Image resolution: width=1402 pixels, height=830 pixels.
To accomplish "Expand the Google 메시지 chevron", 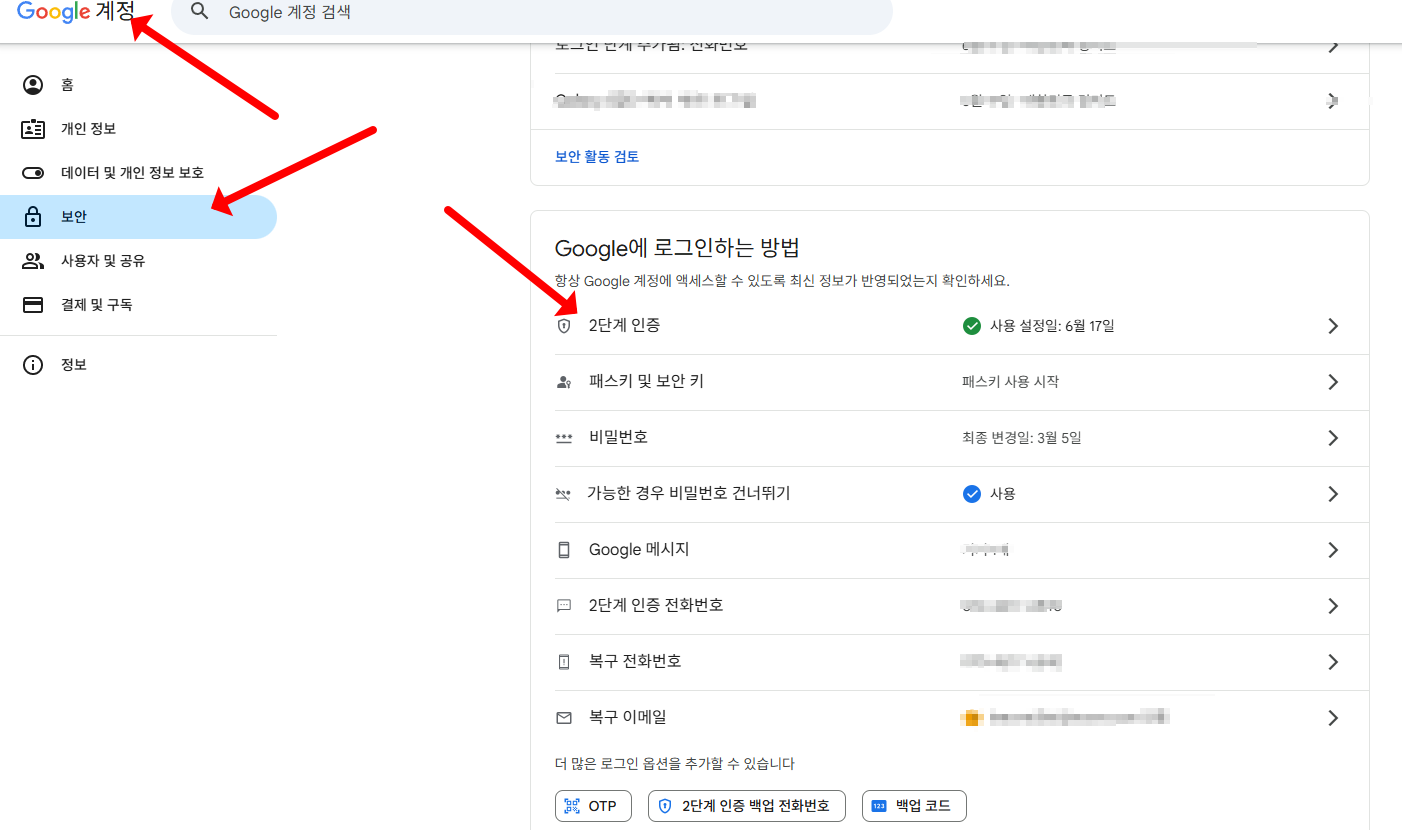I will tap(1332, 550).
